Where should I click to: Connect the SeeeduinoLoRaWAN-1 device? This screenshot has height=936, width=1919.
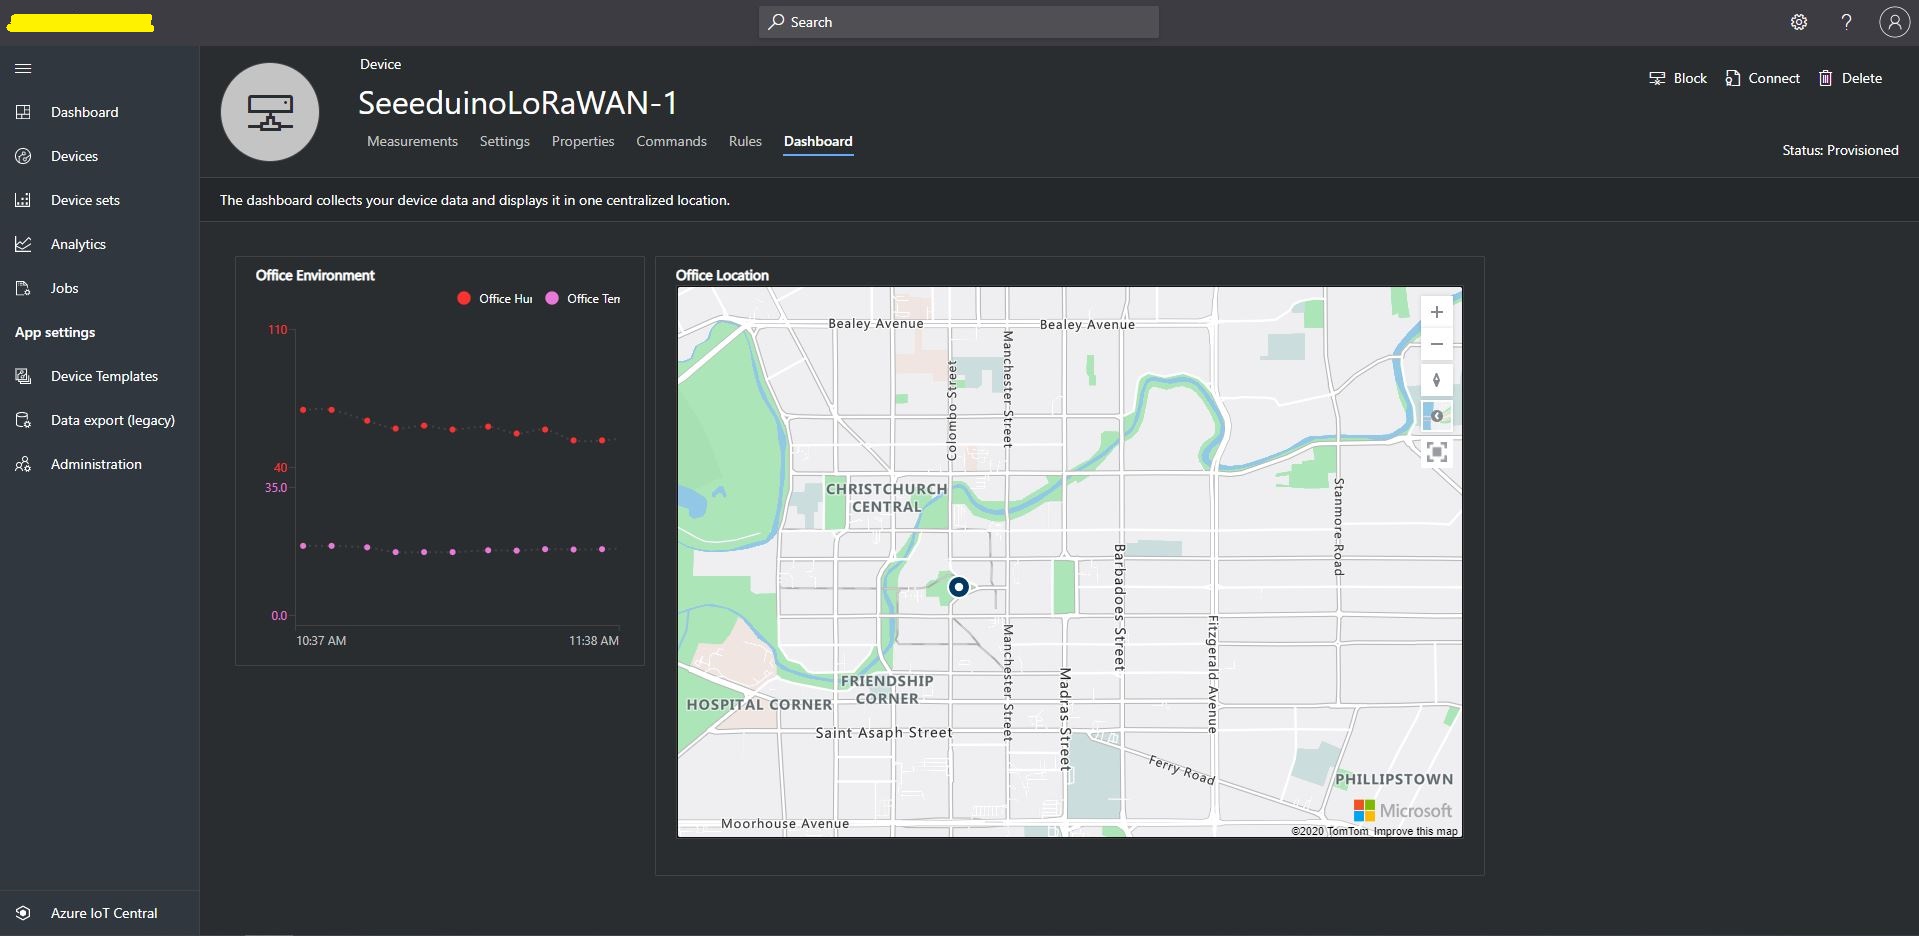click(1762, 78)
